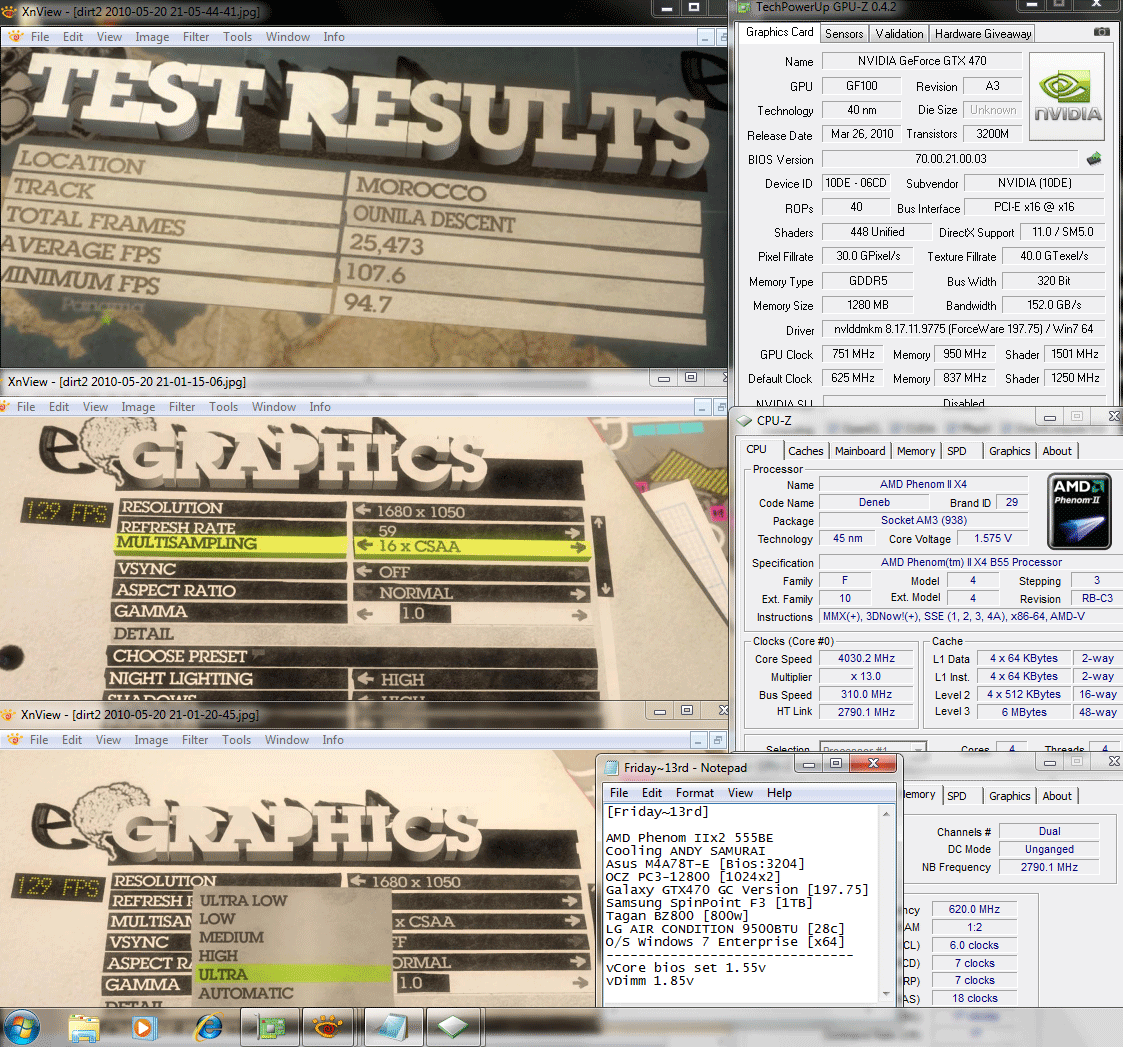This screenshot has width=1123, height=1047.
Task: Open the Hardware Giveaway tab in GPU-Z
Action: coord(983,34)
